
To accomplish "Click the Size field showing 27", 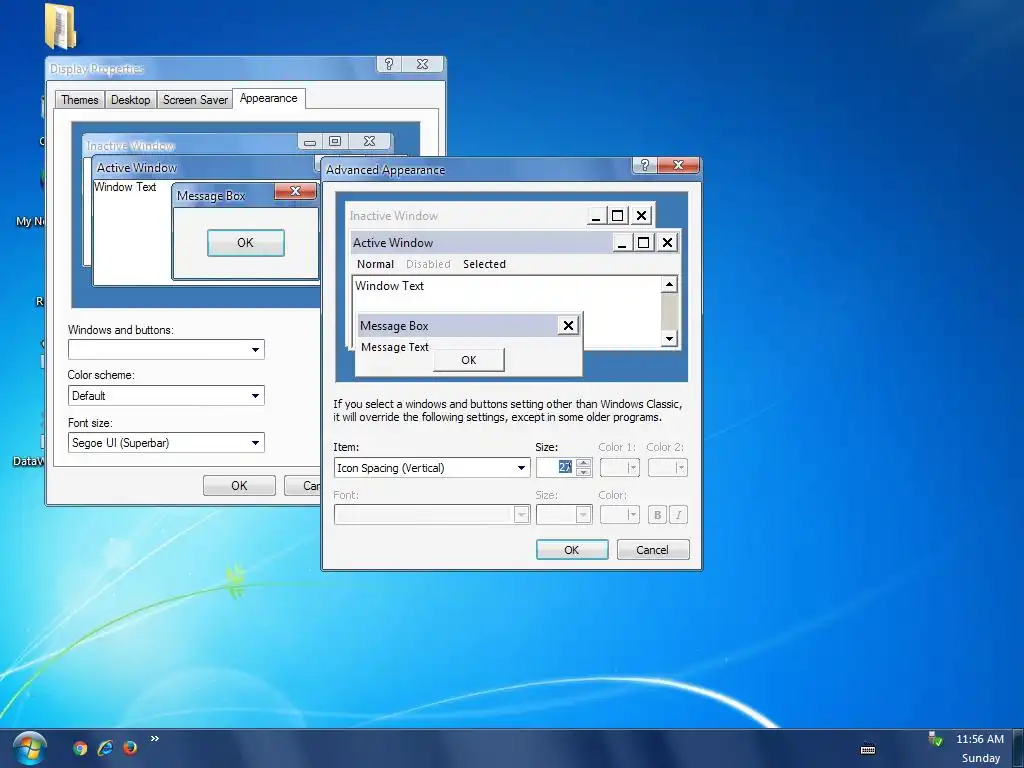I will click(556, 467).
